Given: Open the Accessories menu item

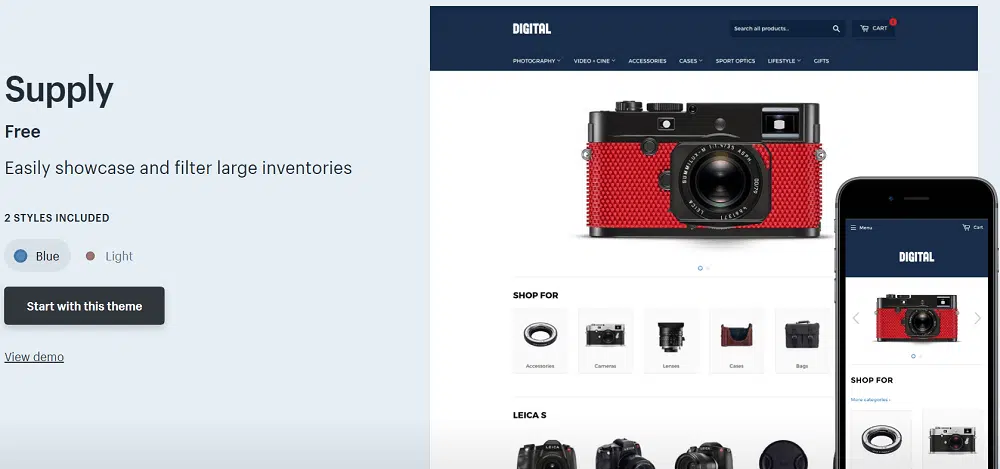Looking at the screenshot, I should [x=647, y=61].
